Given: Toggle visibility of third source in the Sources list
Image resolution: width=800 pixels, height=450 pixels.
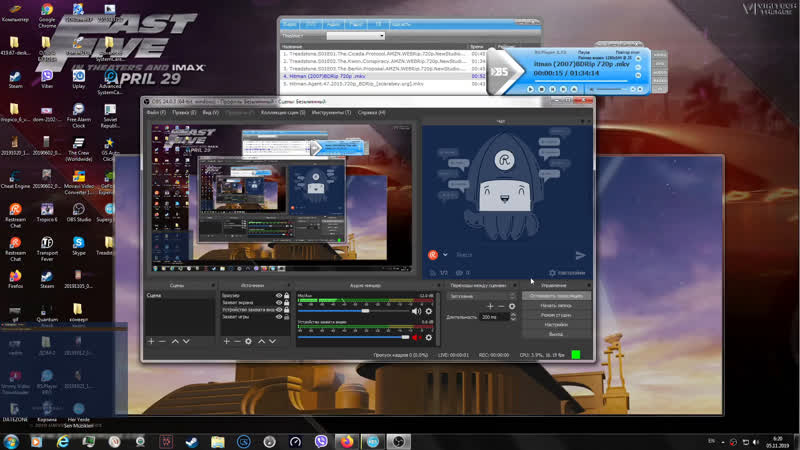Looking at the screenshot, I should [x=279, y=310].
